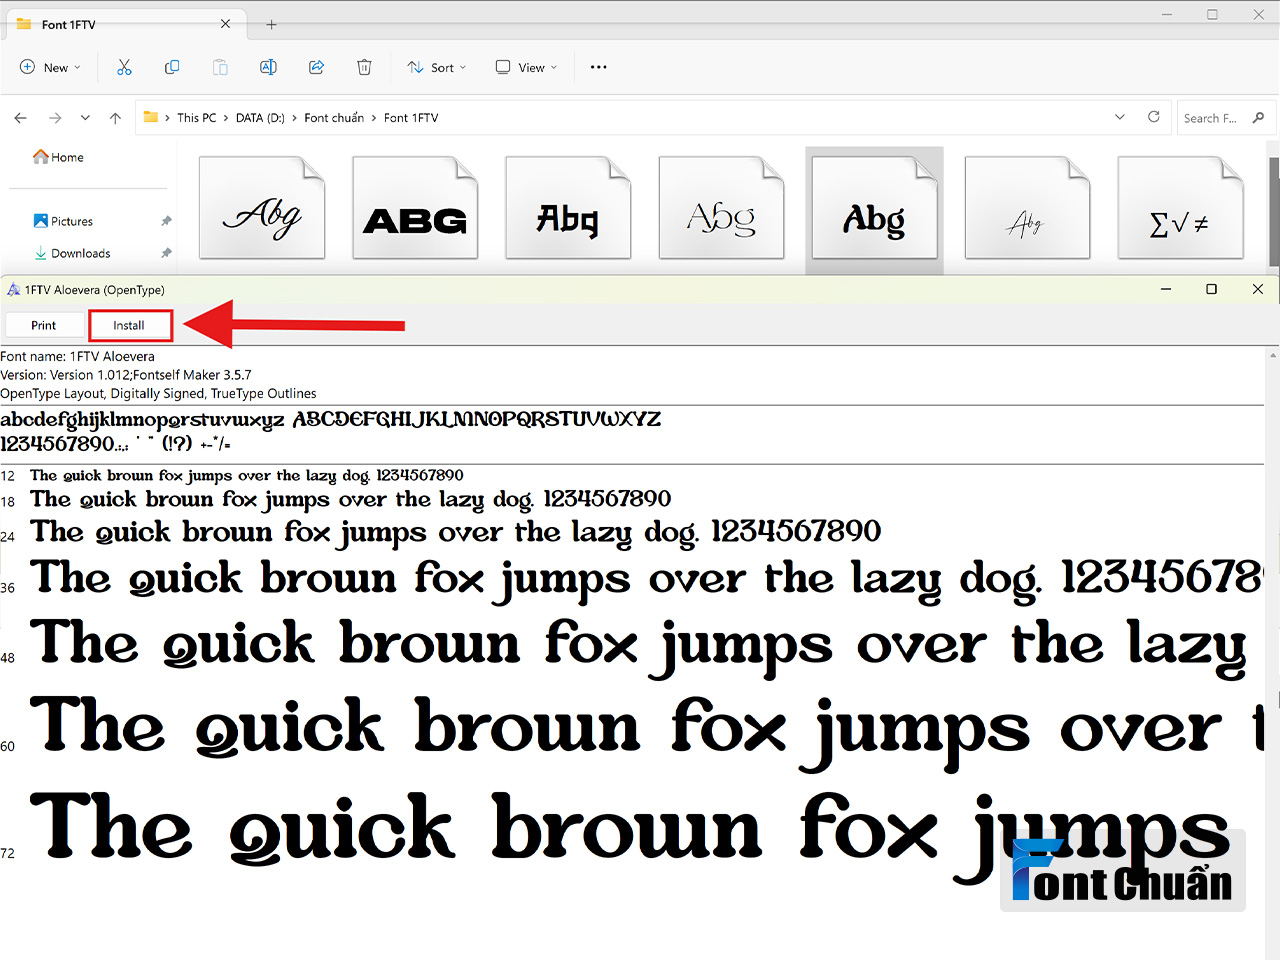This screenshot has width=1280, height=960.
Task: Click the Install font button
Action: click(x=129, y=326)
